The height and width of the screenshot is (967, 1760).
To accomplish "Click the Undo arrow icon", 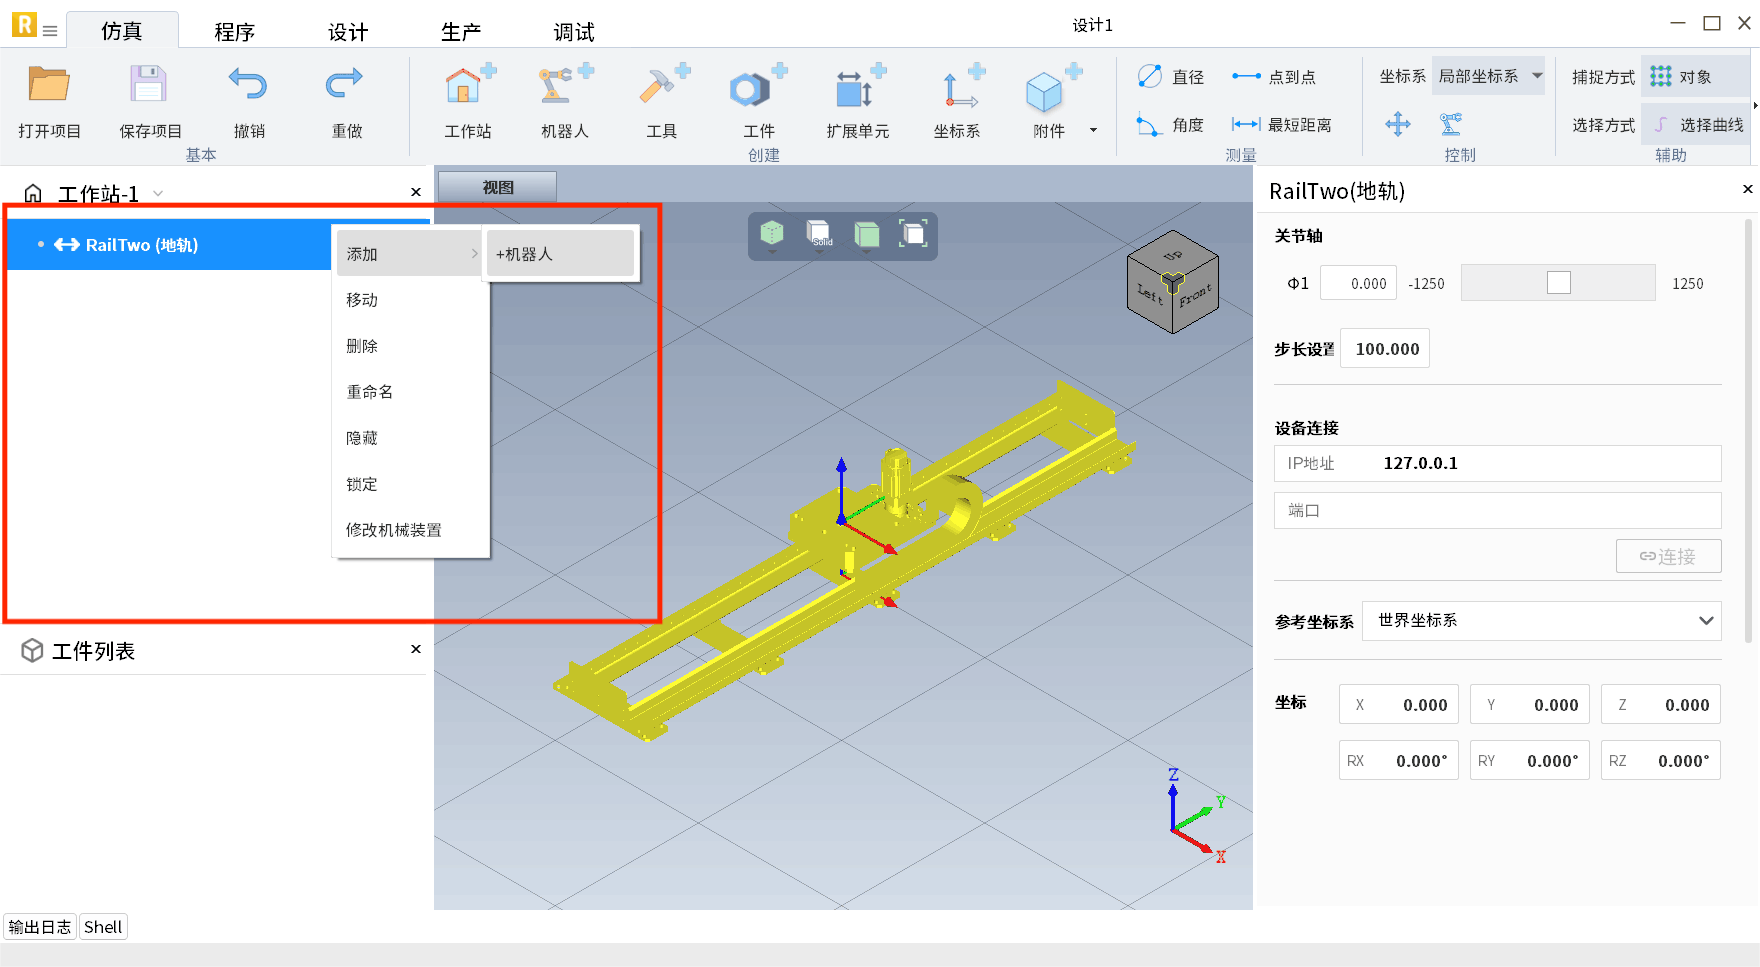I will coord(248,86).
